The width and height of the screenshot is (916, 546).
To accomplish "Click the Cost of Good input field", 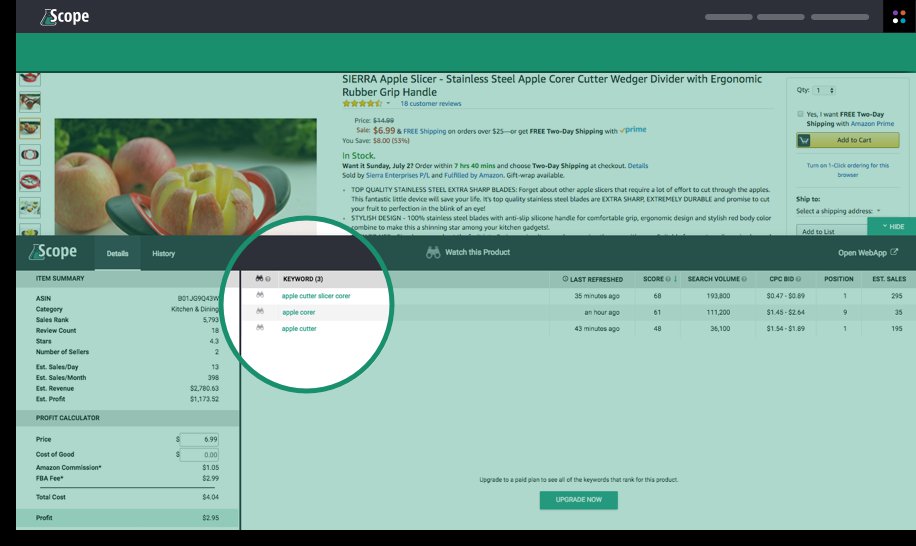I will [199, 454].
